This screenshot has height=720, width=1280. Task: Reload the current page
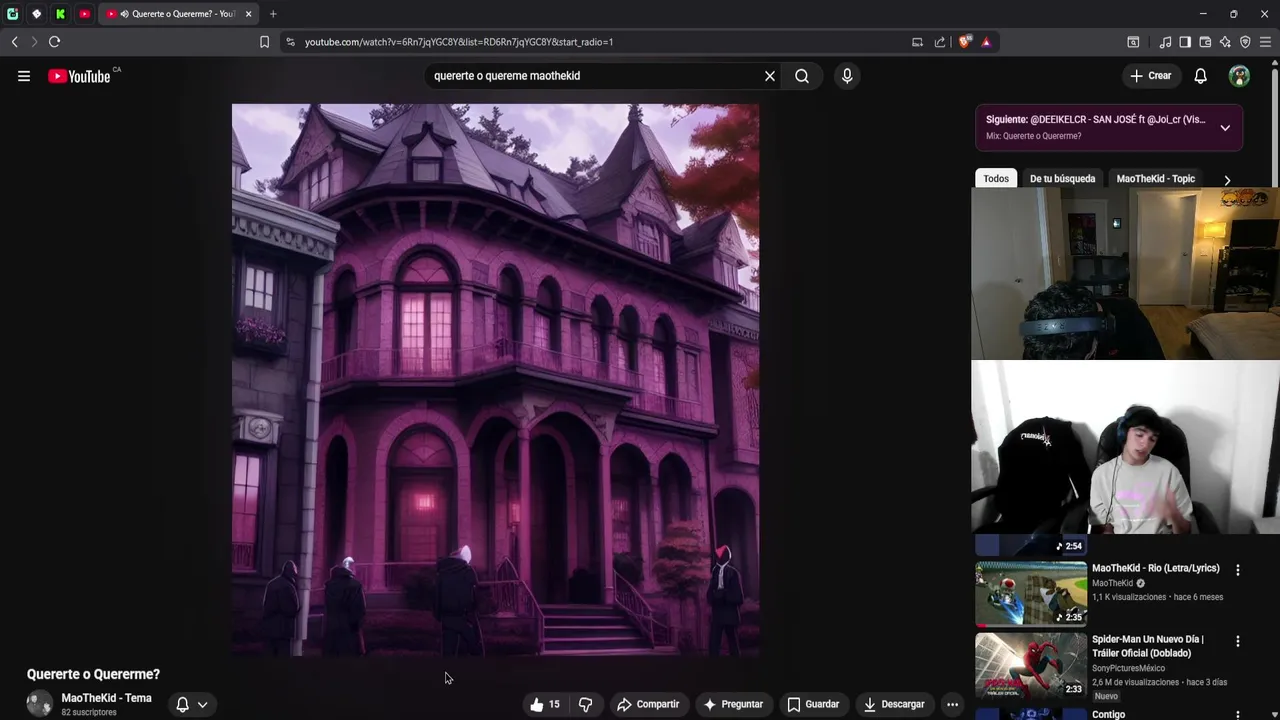(x=54, y=42)
